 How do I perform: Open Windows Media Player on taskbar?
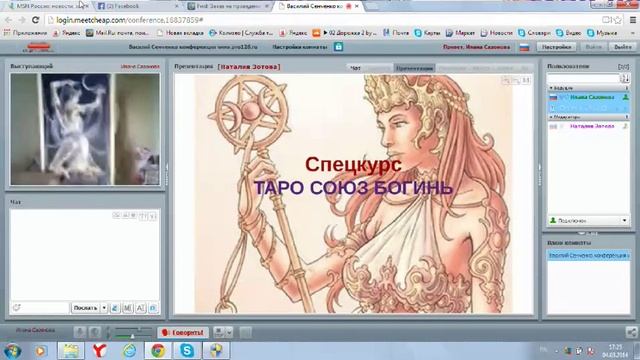(x=41, y=350)
